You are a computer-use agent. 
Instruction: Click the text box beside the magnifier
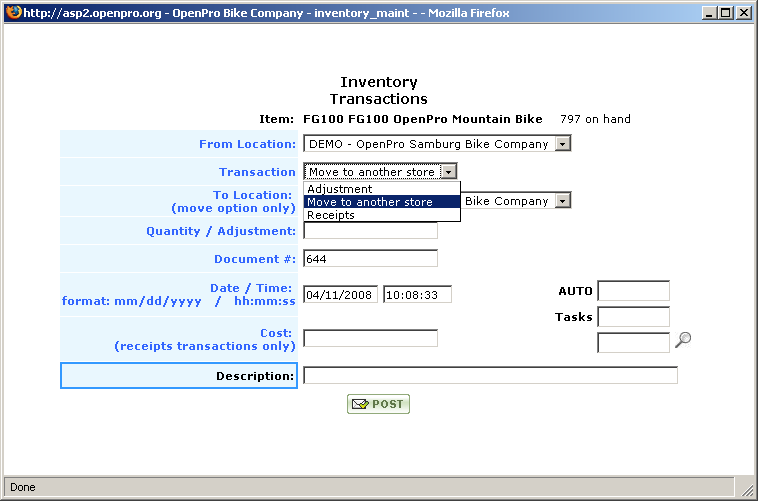tap(633, 343)
